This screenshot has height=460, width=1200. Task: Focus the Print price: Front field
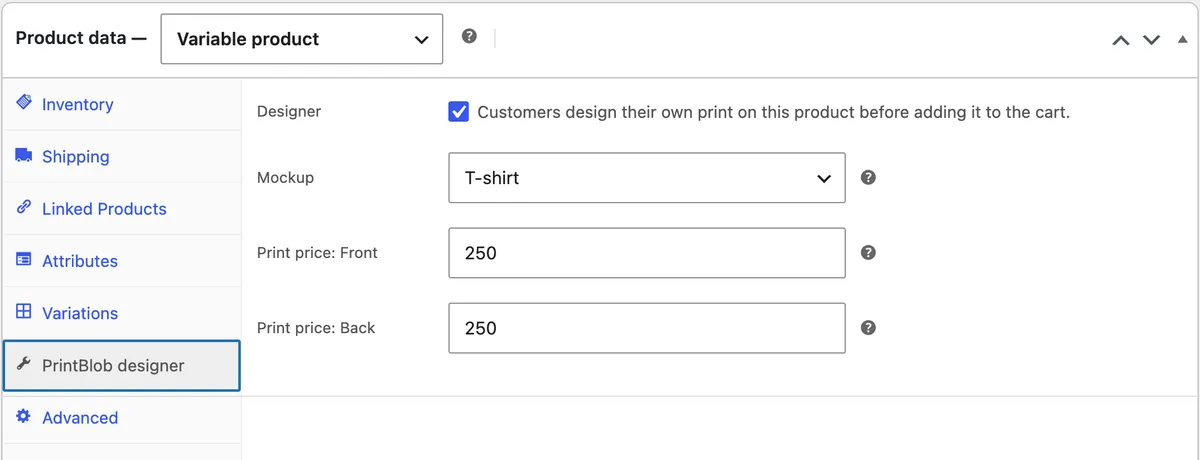click(647, 253)
